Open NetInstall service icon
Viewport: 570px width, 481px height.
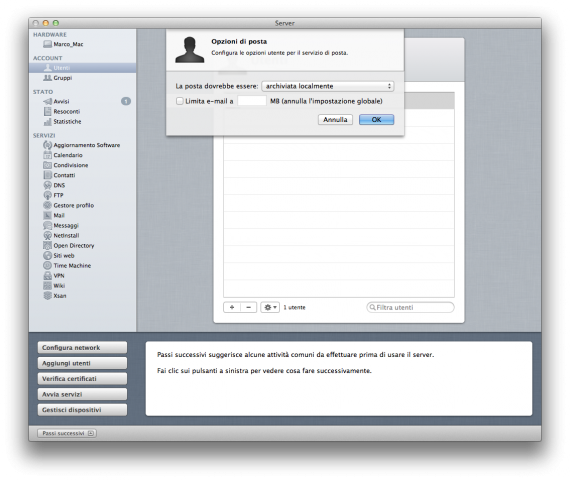click(47, 236)
